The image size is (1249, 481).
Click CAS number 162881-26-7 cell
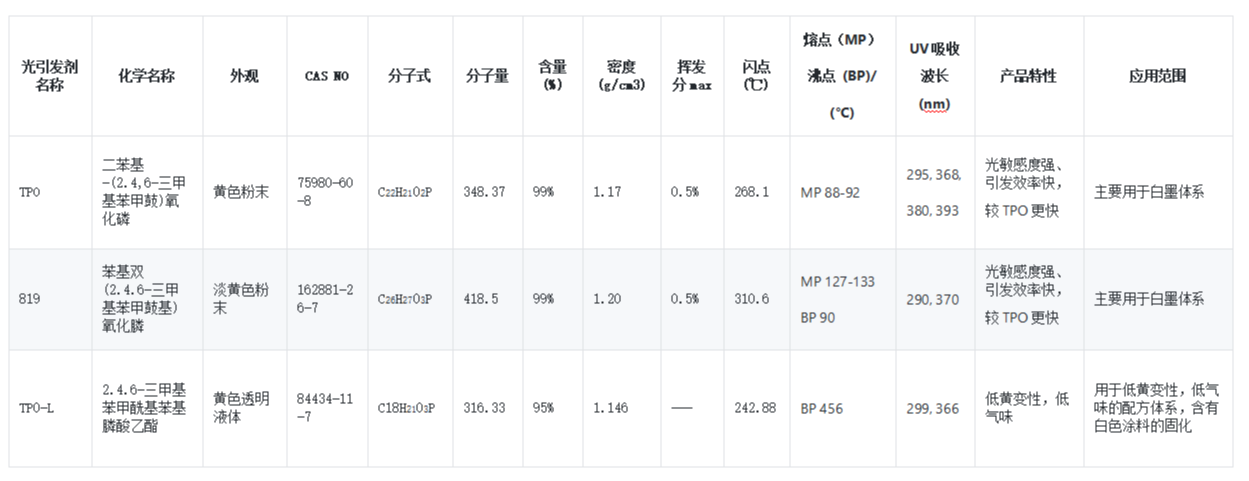click(x=327, y=299)
